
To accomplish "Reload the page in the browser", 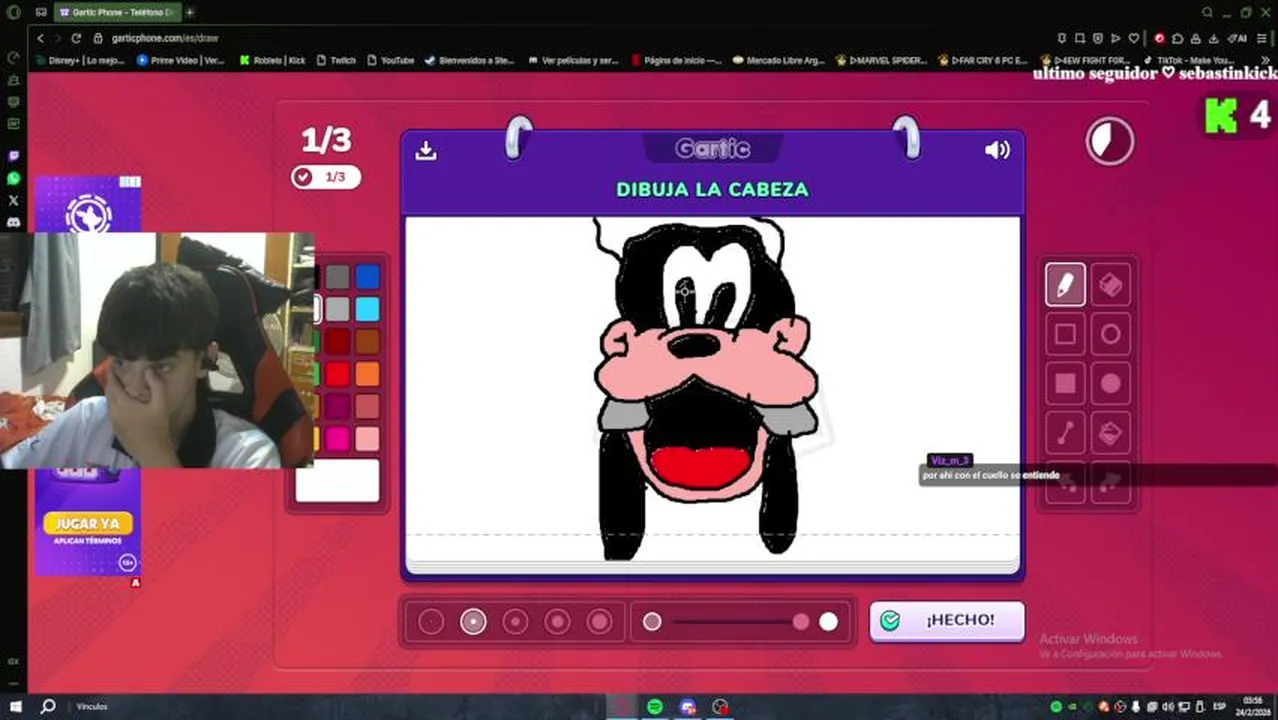I will click(75, 38).
